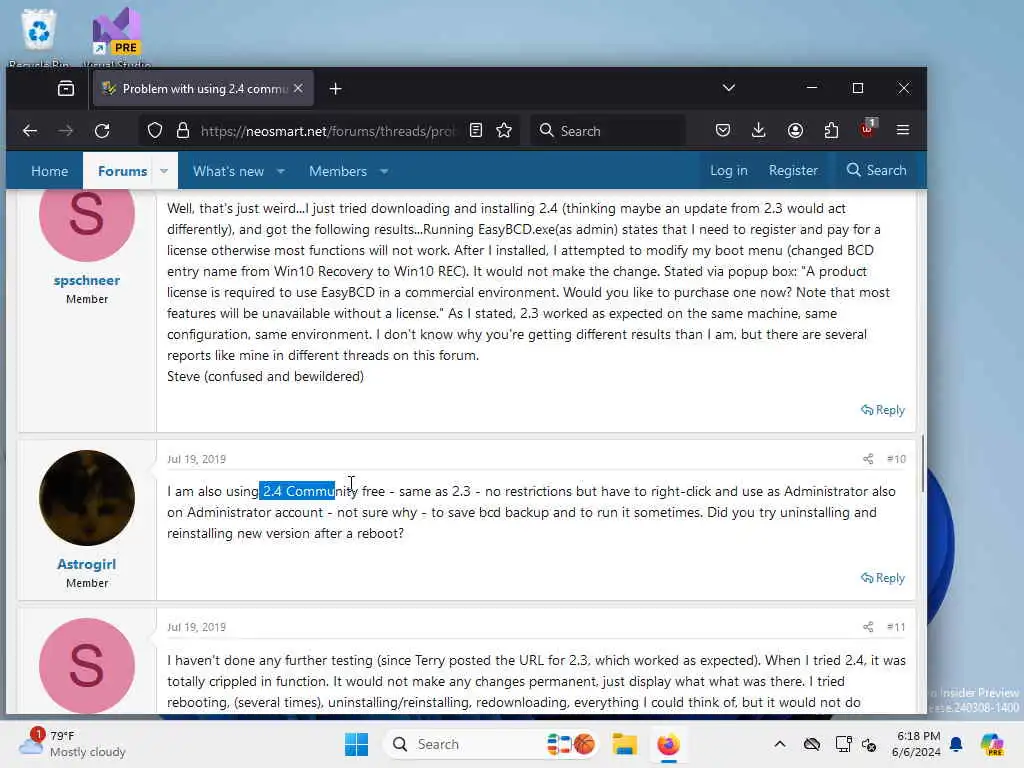Open weather widget showing 79°F
Viewport: 1024px width, 768px height.
[73, 744]
